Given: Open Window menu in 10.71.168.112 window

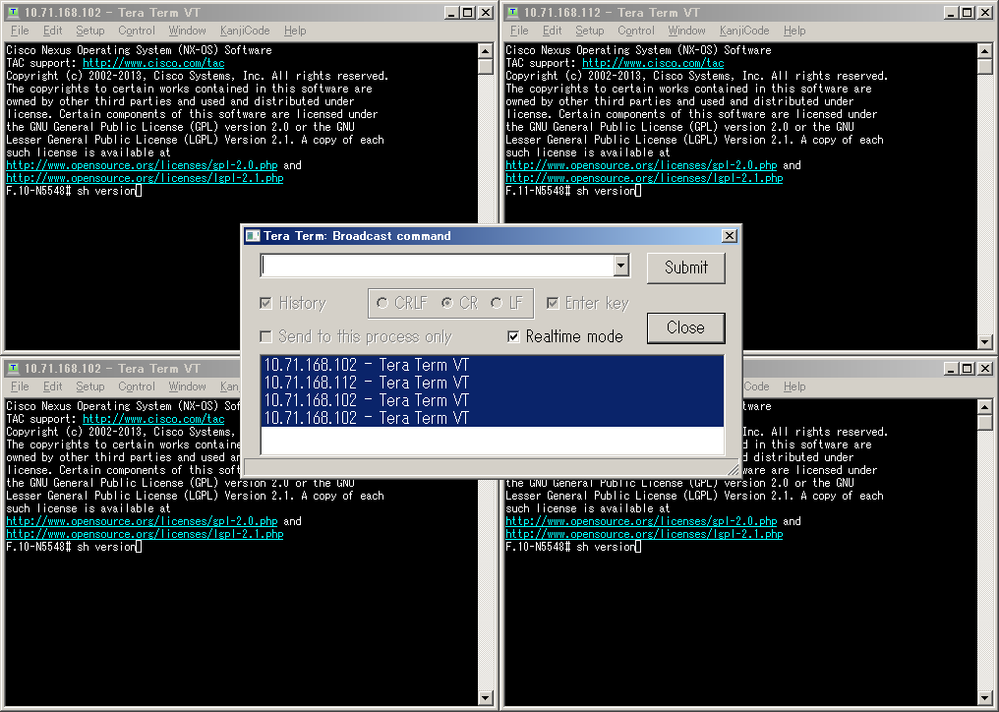Looking at the screenshot, I should pyautogui.click(x=687, y=31).
